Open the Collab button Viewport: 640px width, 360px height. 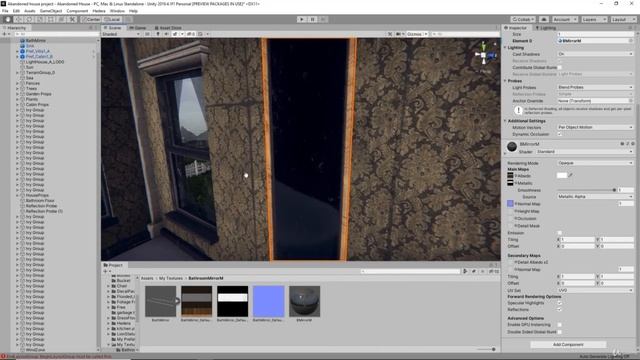(x=523, y=19)
